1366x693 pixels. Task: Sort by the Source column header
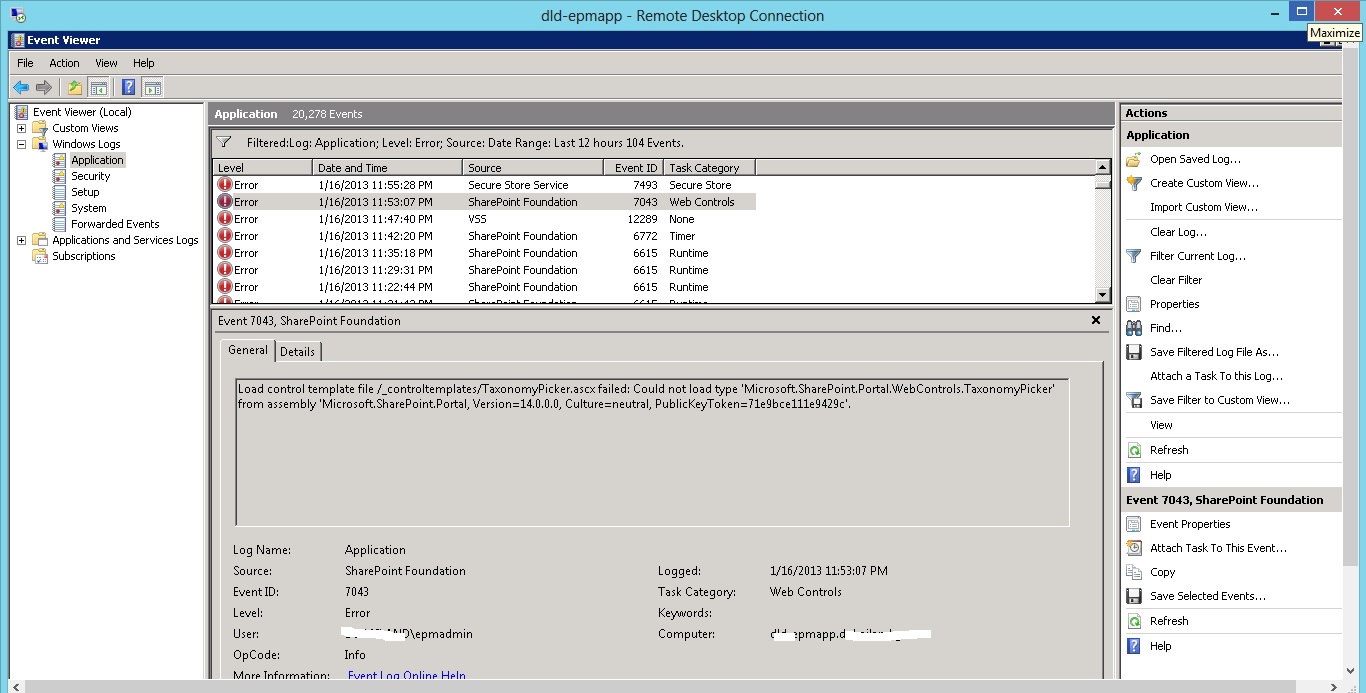[x=533, y=168]
